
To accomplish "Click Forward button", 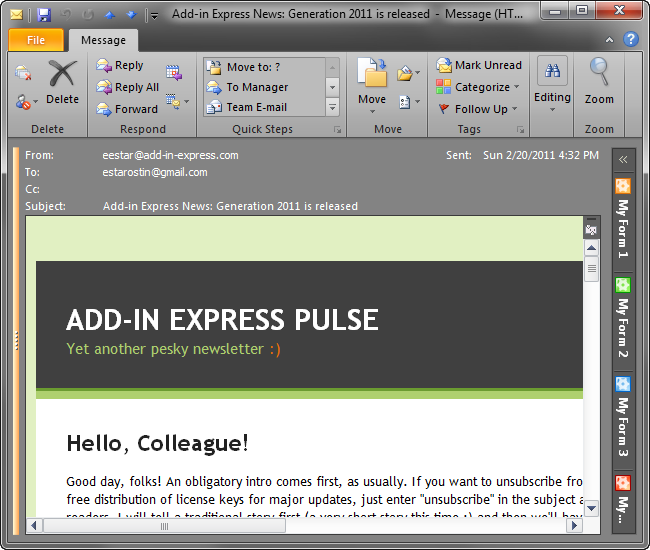I will [127, 109].
